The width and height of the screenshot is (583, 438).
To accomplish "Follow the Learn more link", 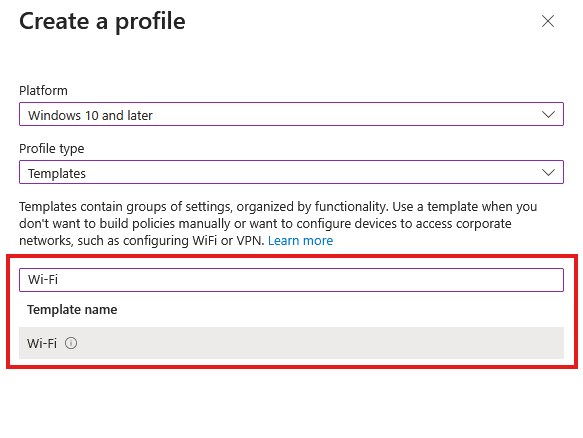I will tap(300, 241).
